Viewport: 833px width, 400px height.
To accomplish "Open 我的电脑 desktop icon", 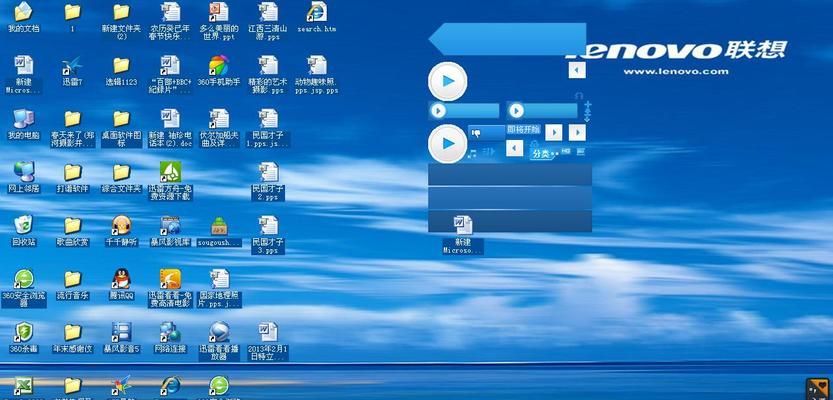I will click(23, 118).
